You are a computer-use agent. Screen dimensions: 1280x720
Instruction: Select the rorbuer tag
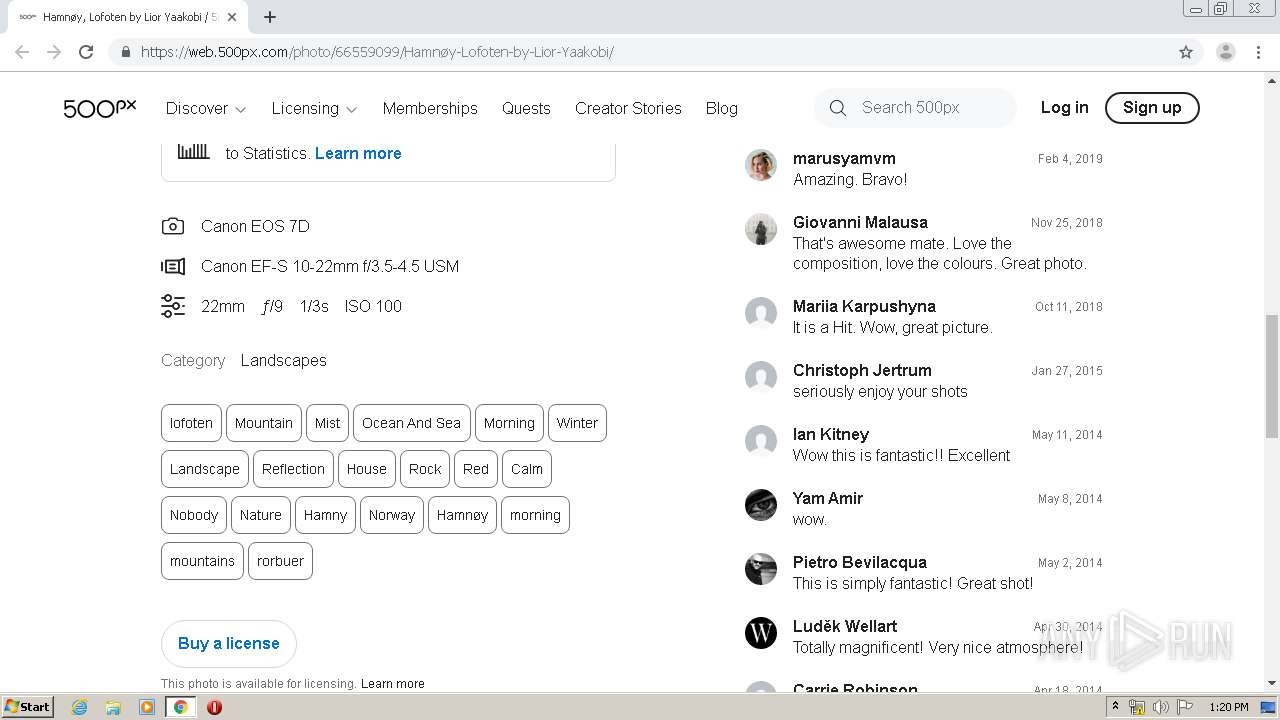[x=280, y=561]
